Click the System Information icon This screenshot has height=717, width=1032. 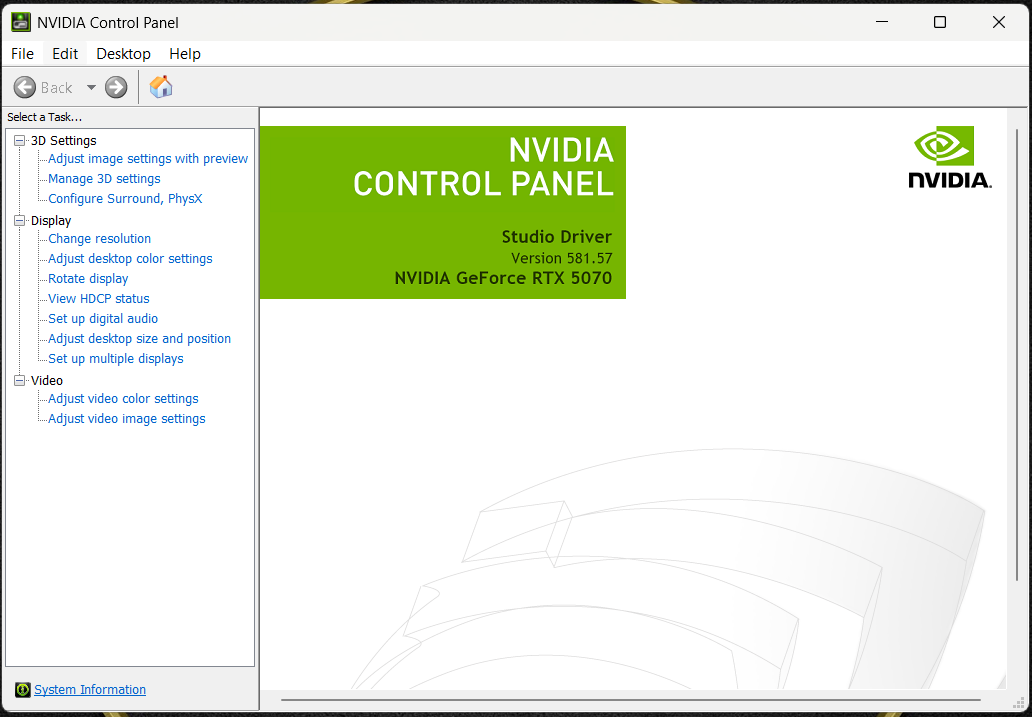[23, 690]
